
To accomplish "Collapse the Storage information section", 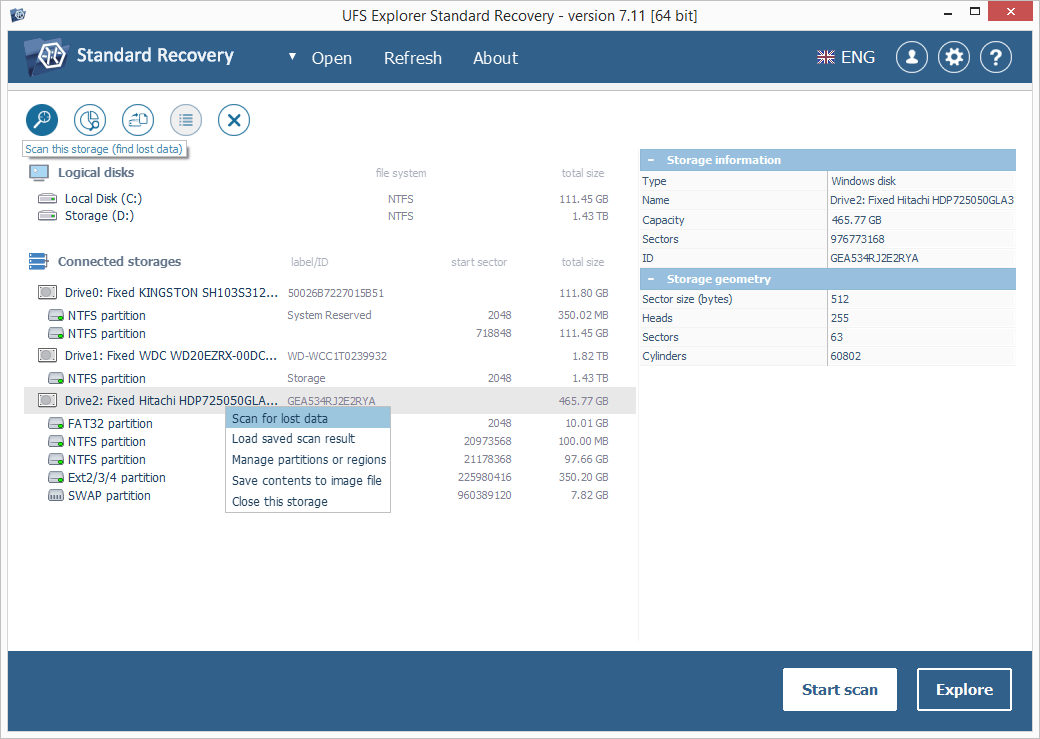I will [651, 160].
